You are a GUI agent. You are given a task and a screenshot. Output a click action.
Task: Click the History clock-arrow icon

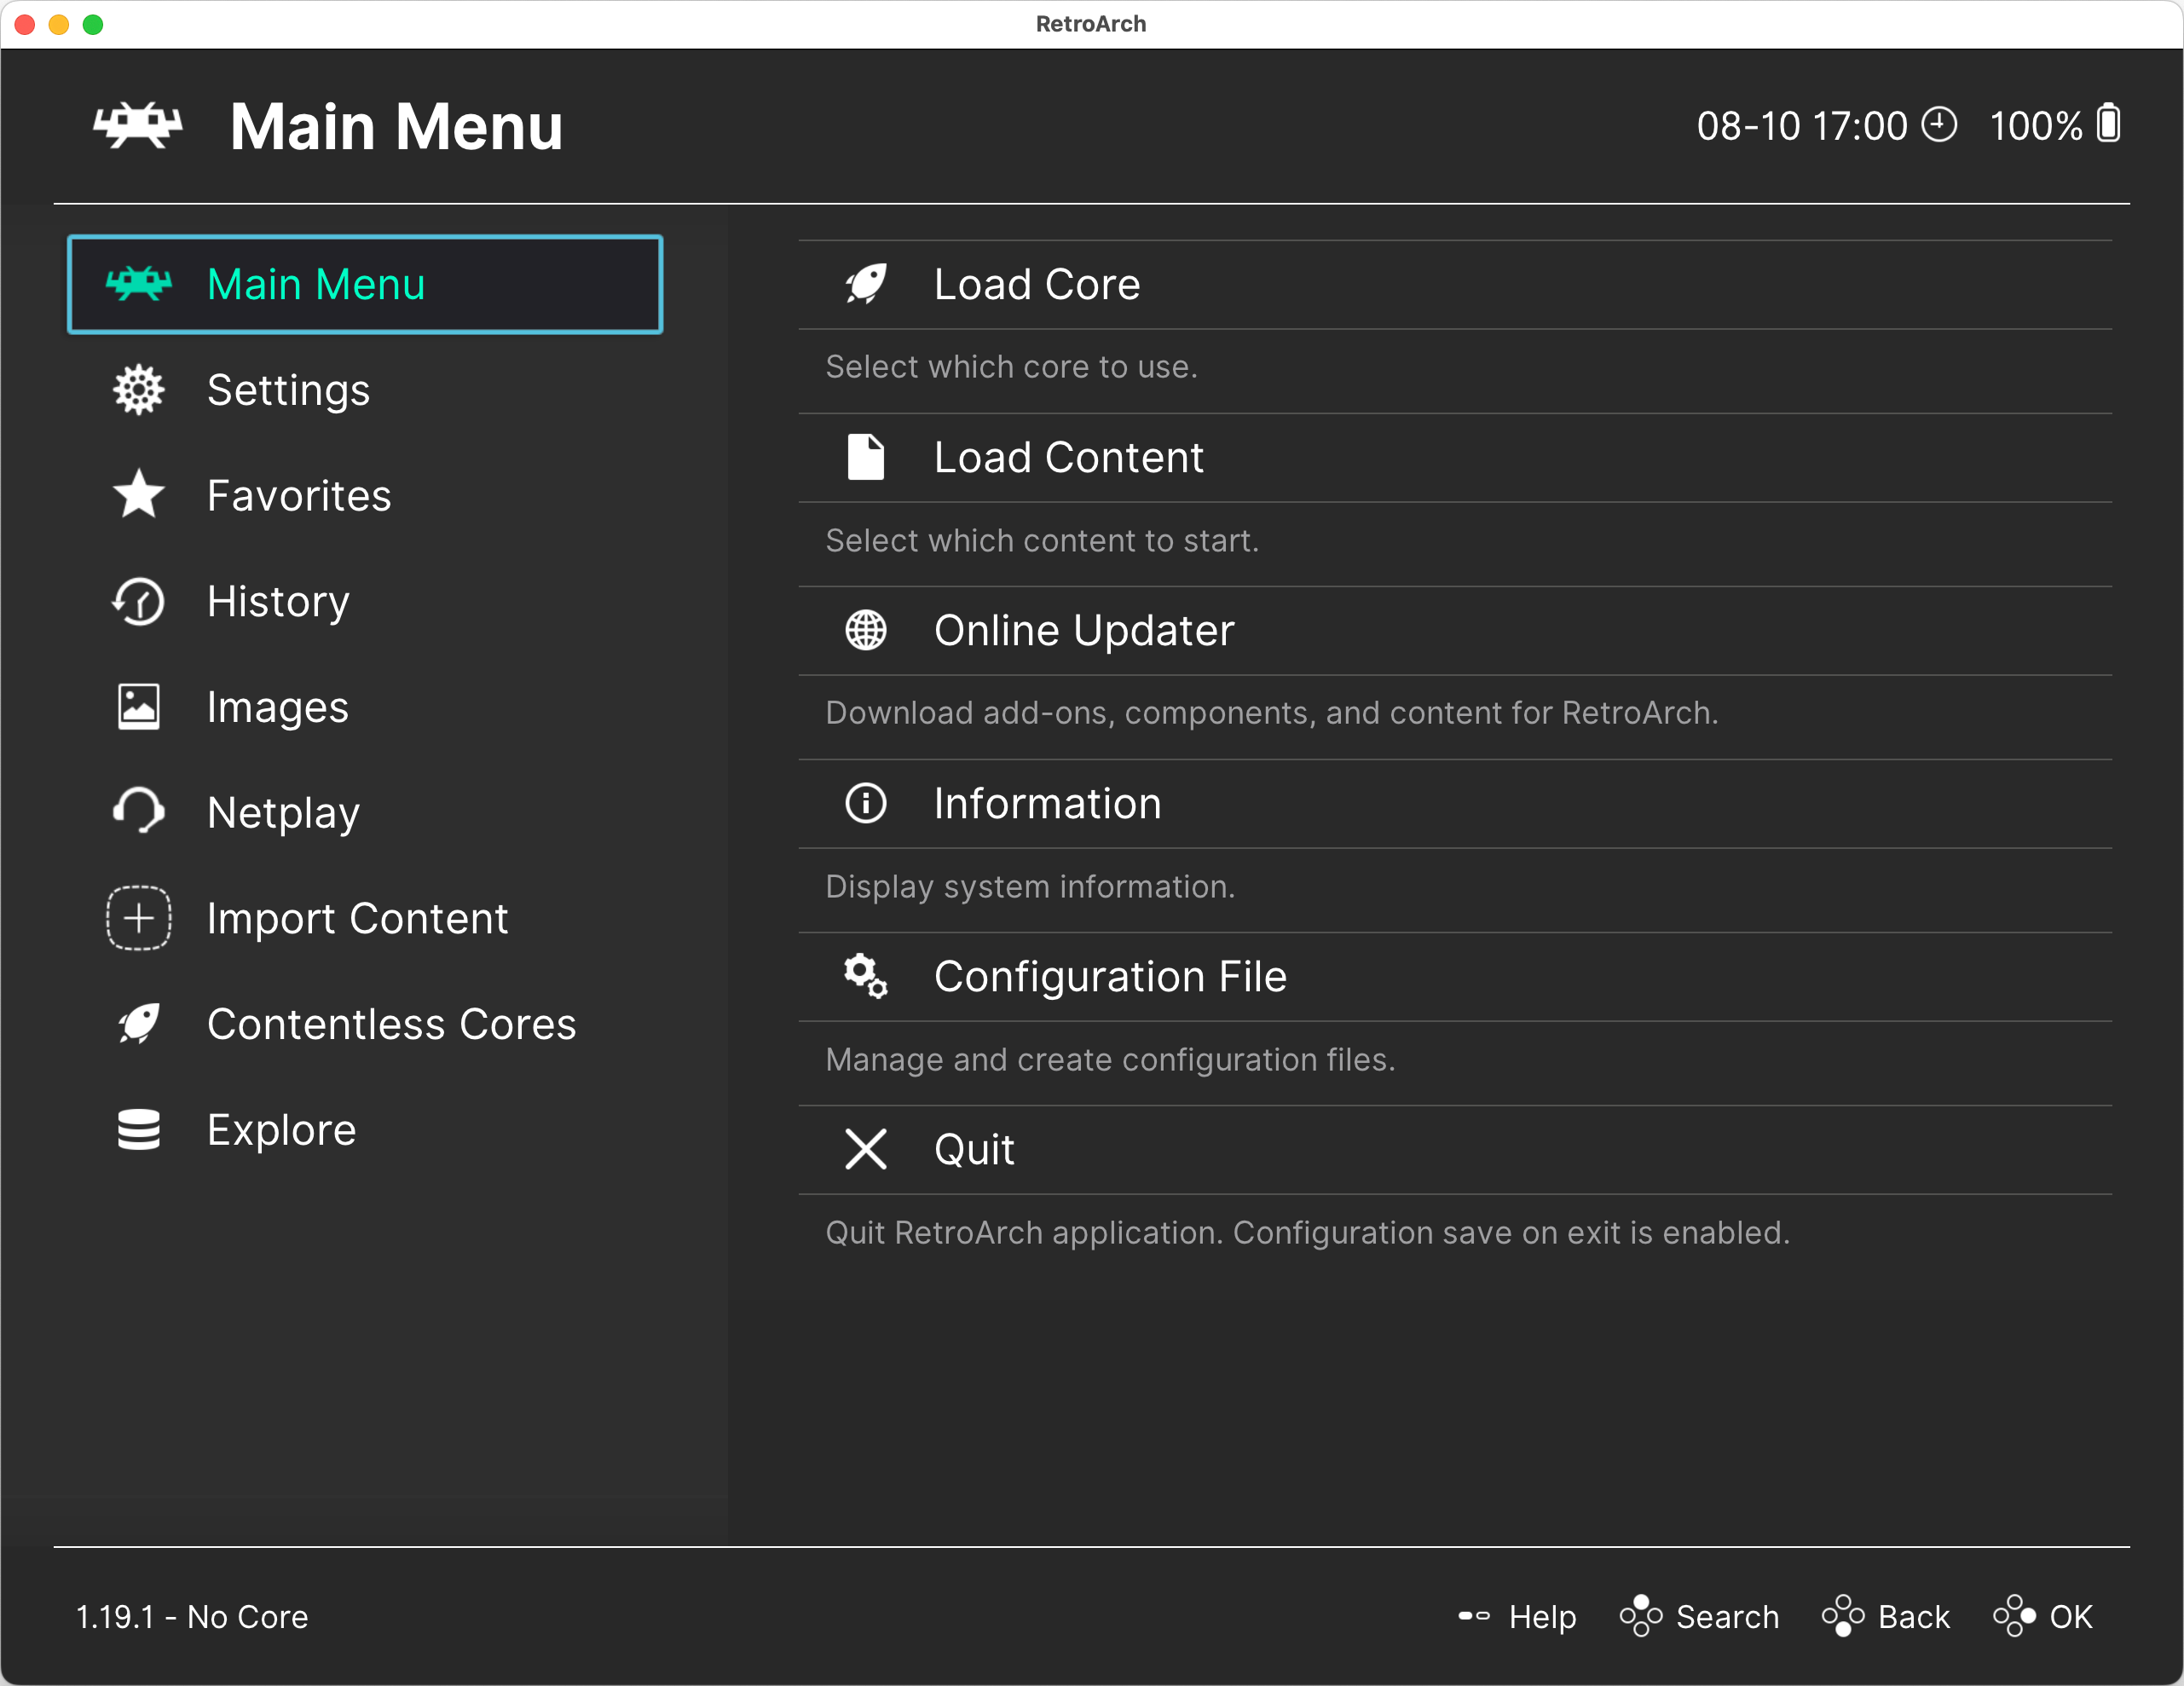138,601
